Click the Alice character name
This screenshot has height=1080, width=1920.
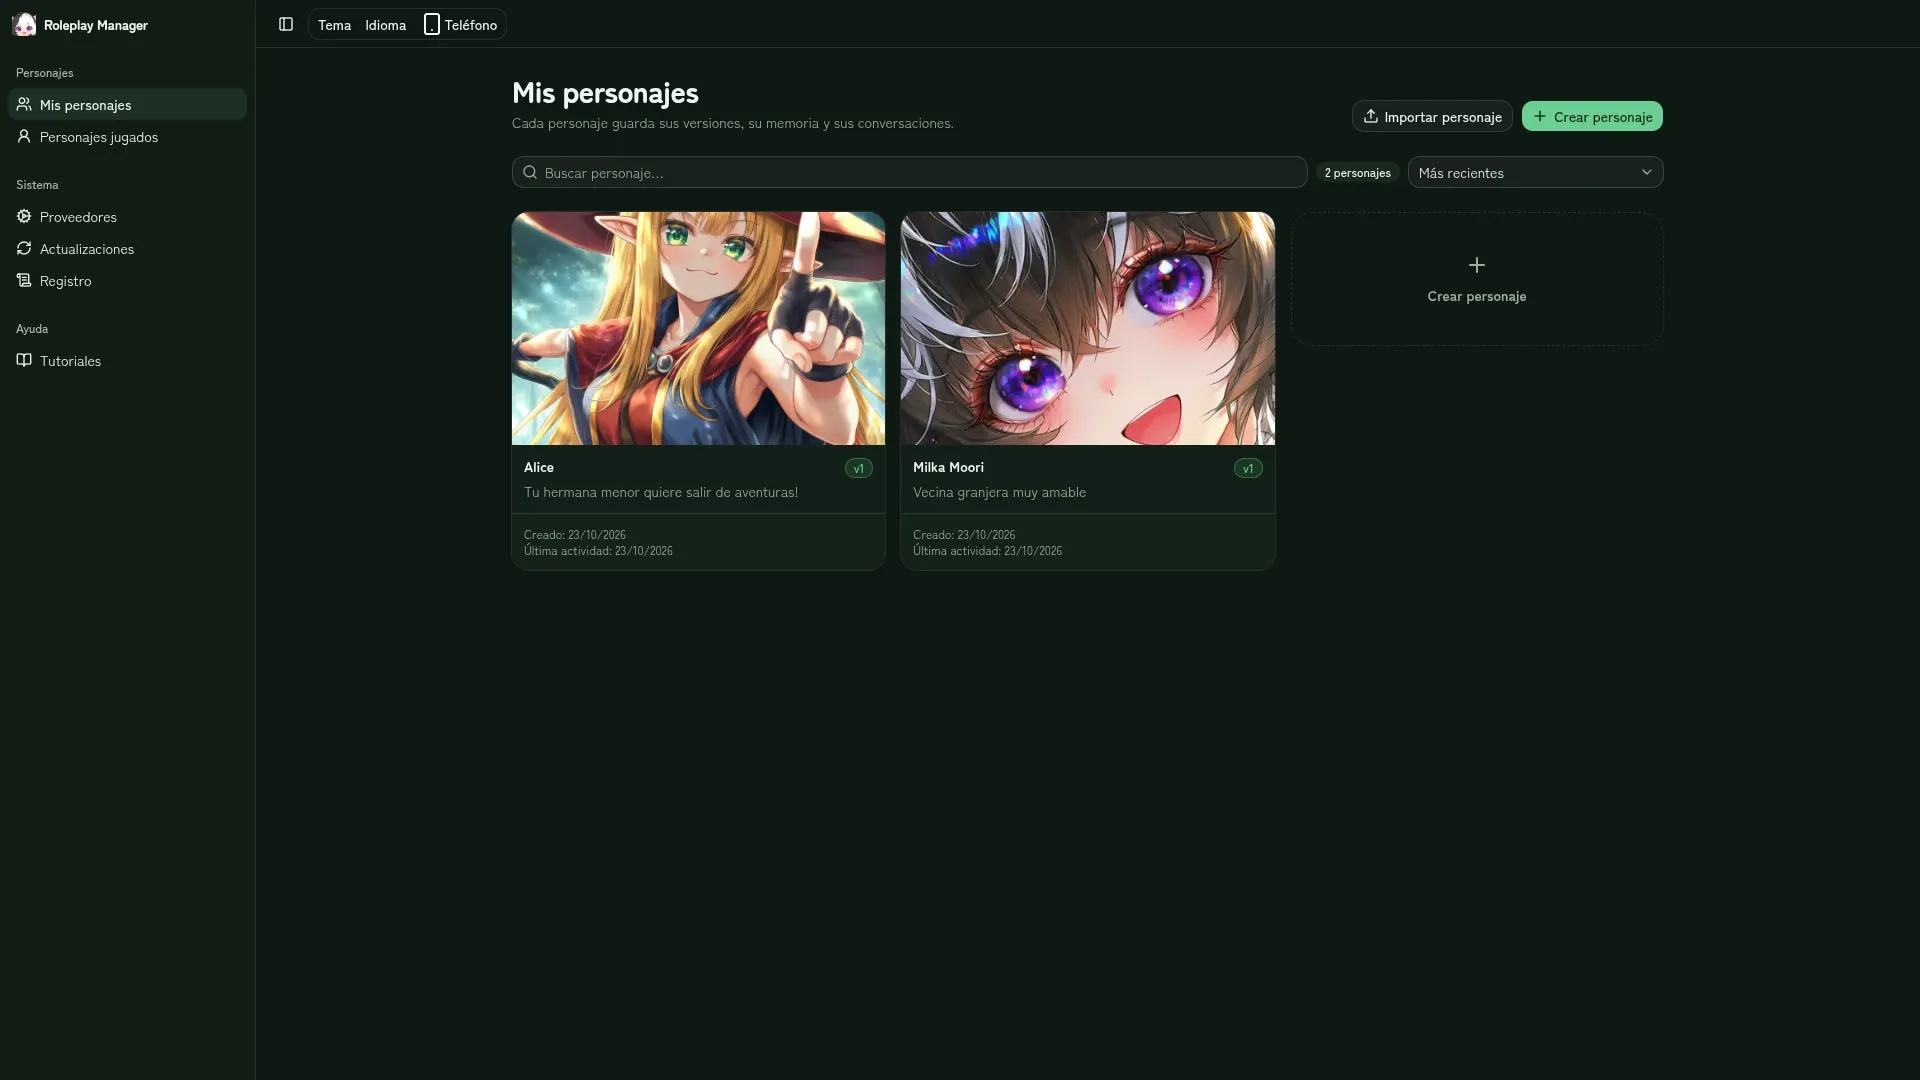click(x=539, y=467)
